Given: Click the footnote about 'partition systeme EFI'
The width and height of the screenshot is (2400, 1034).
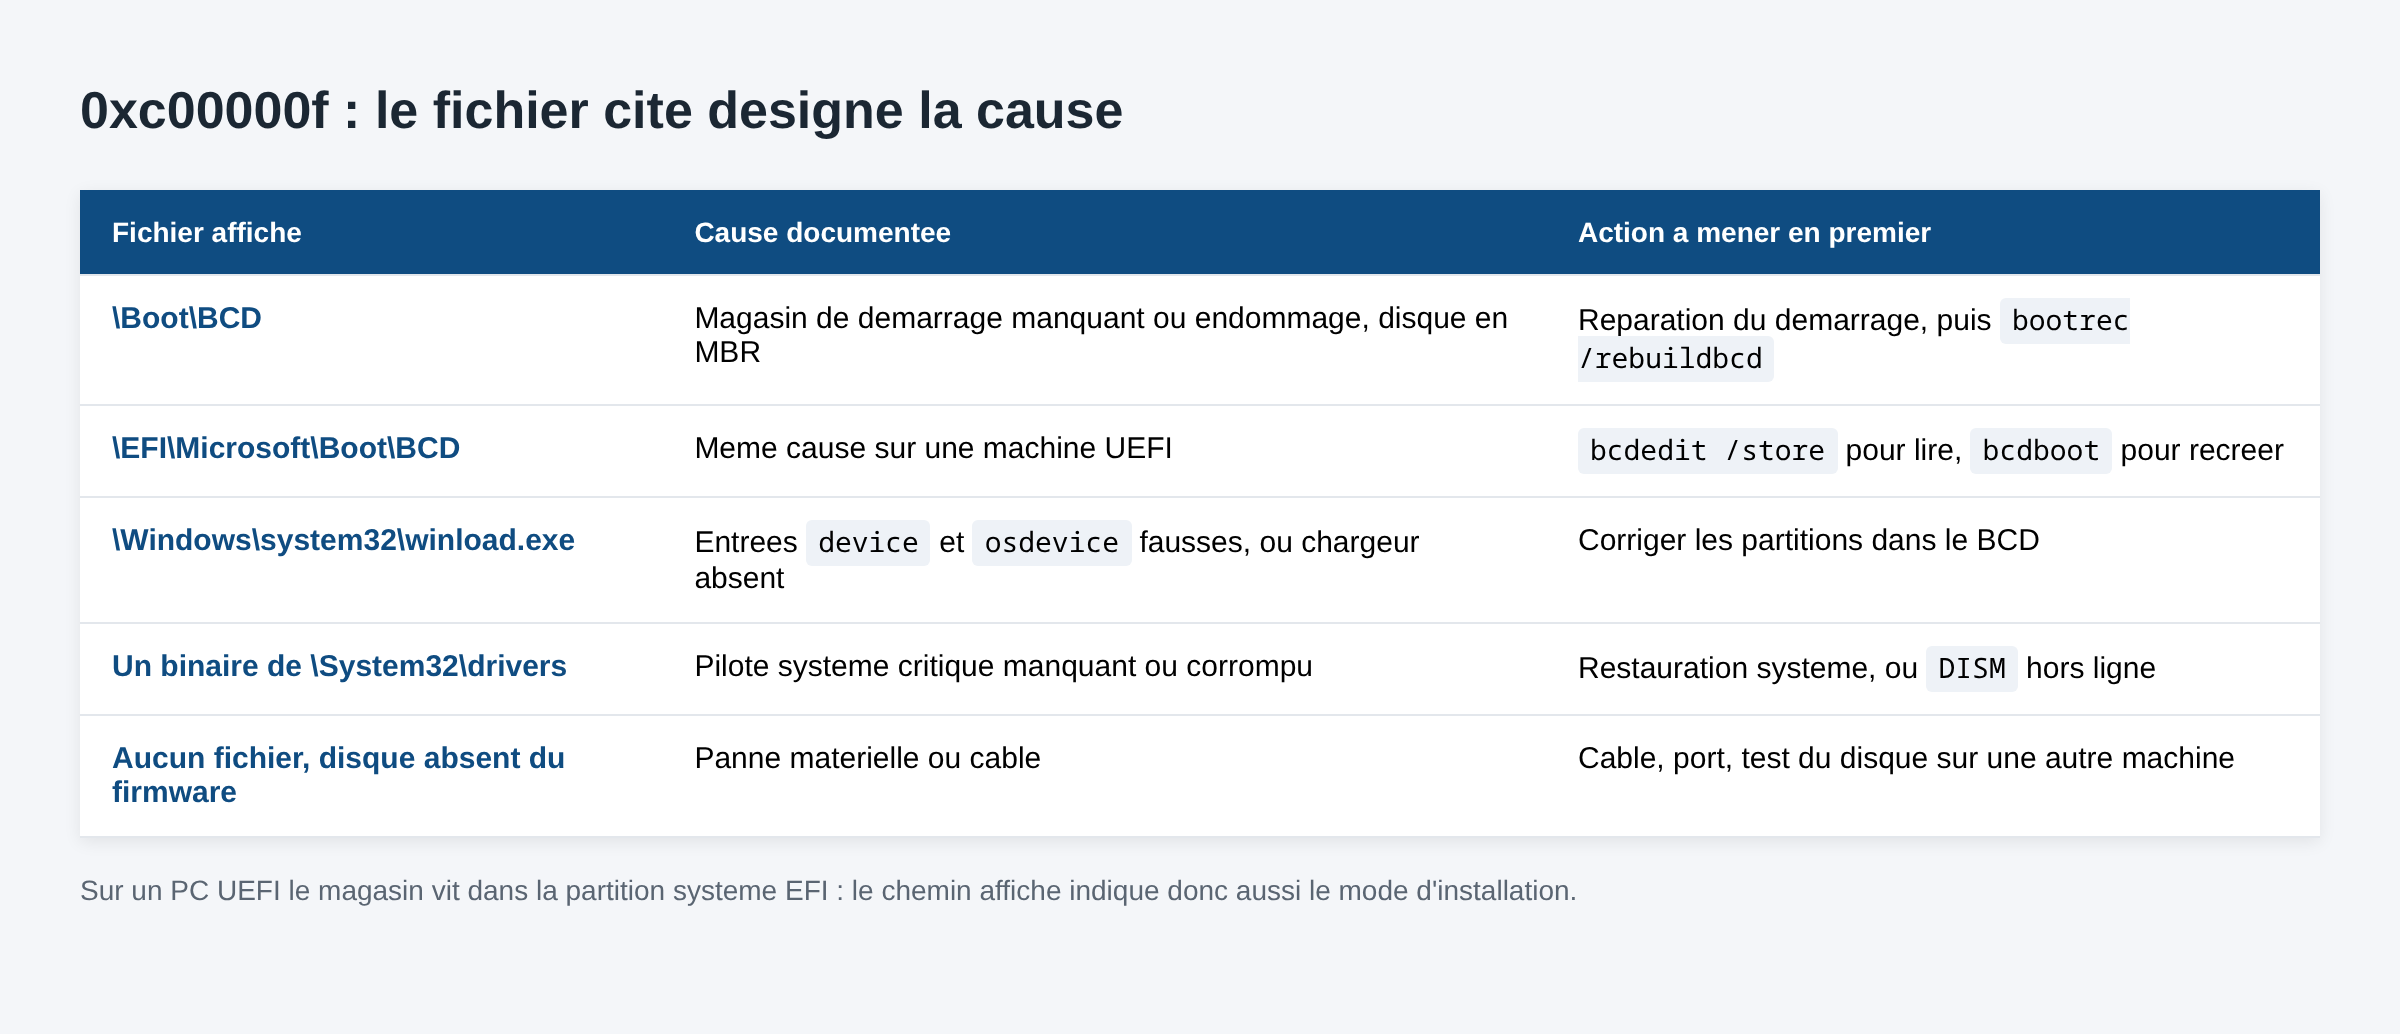Looking at the screenshot, I should pos(828,891).
